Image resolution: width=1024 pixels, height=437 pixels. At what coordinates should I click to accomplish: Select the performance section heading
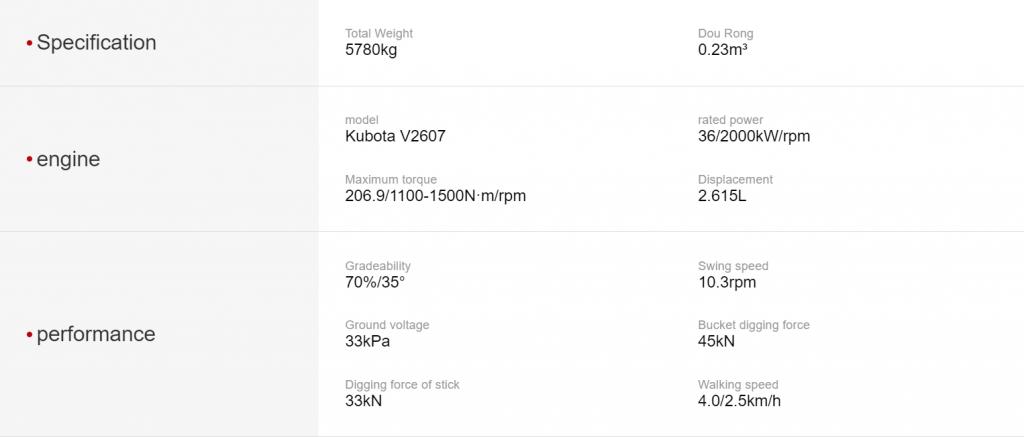click(96, 334)
